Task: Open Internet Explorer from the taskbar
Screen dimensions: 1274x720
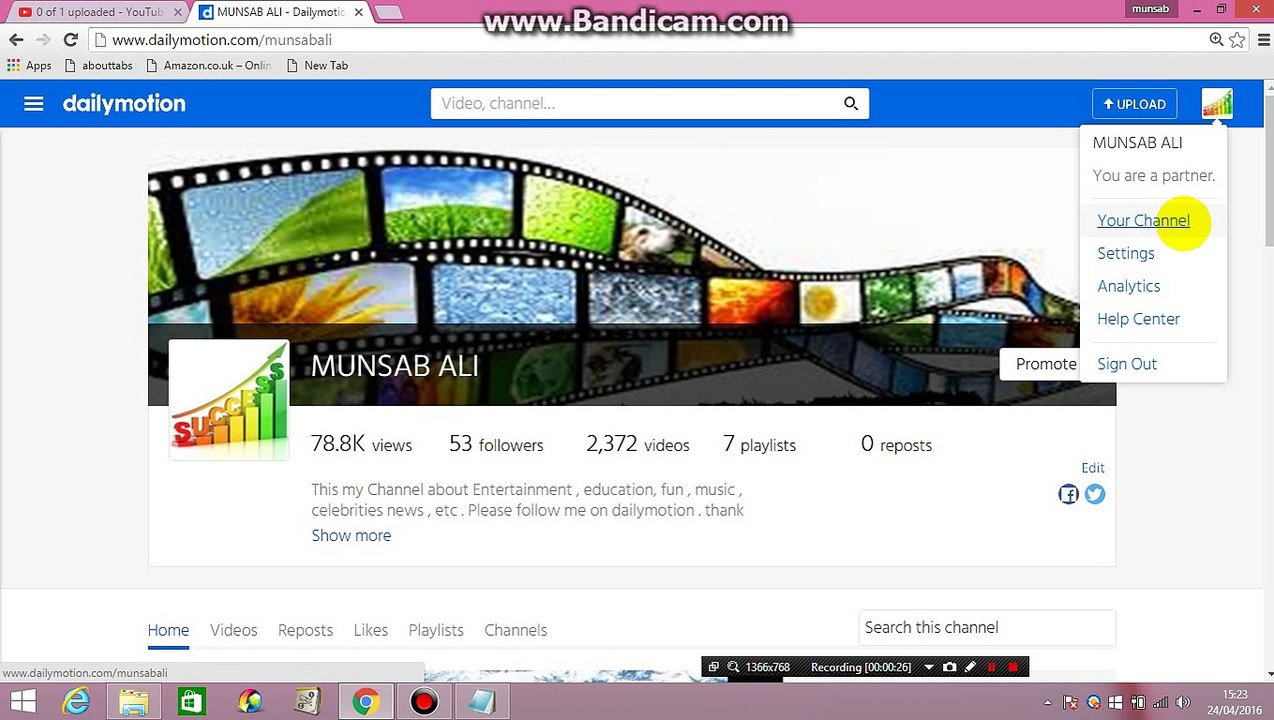Action: pyautogui.click(x=76, y=702)
